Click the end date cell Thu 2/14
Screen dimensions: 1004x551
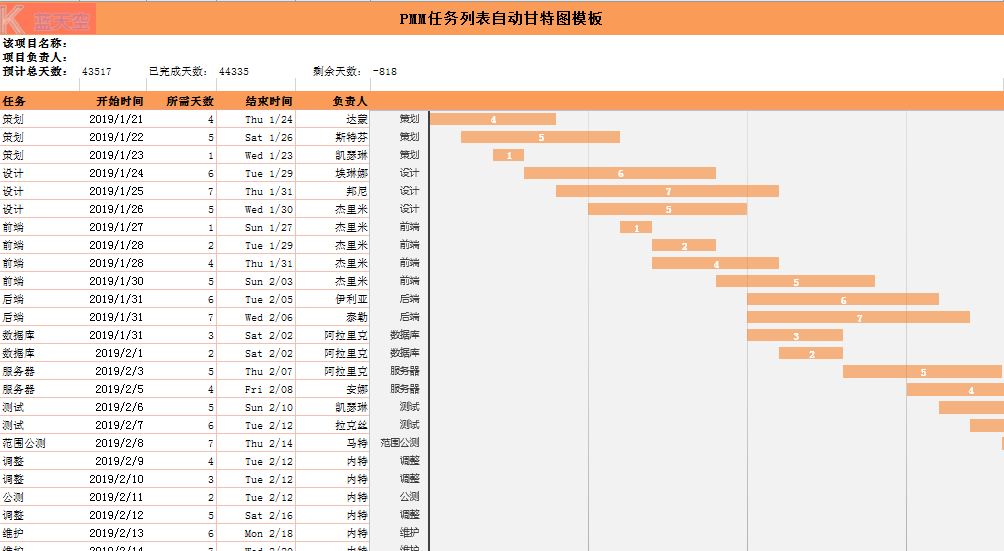pos(268,444)
